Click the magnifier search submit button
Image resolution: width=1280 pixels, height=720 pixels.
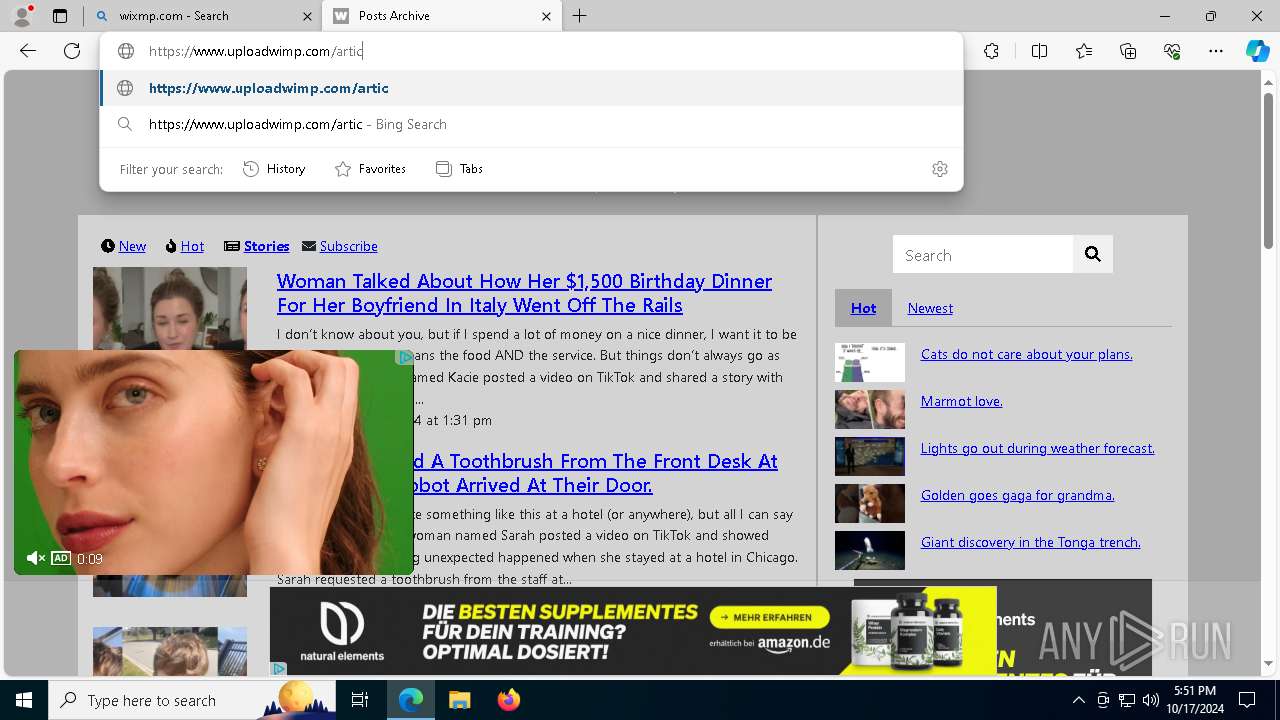pyautogui.click(x=1093, y=255)
